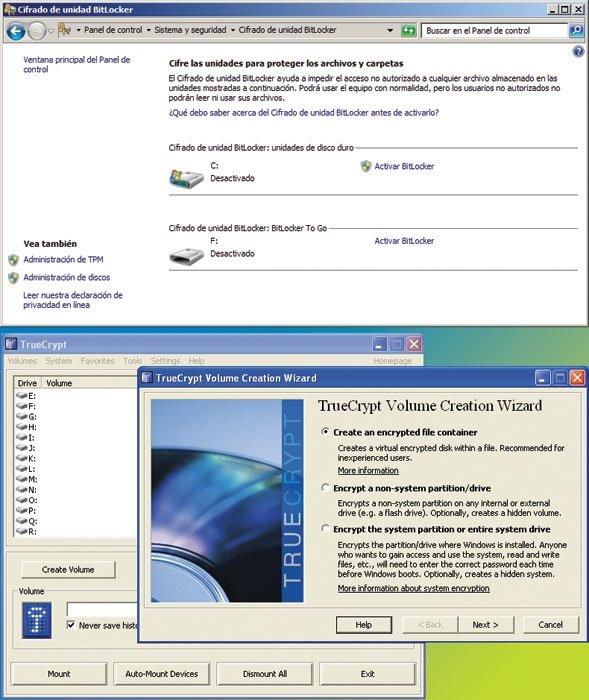Click the shield icon next to Activar BitLocker for C:
This screenshot has height=700, width=589.
coord(366,167)
